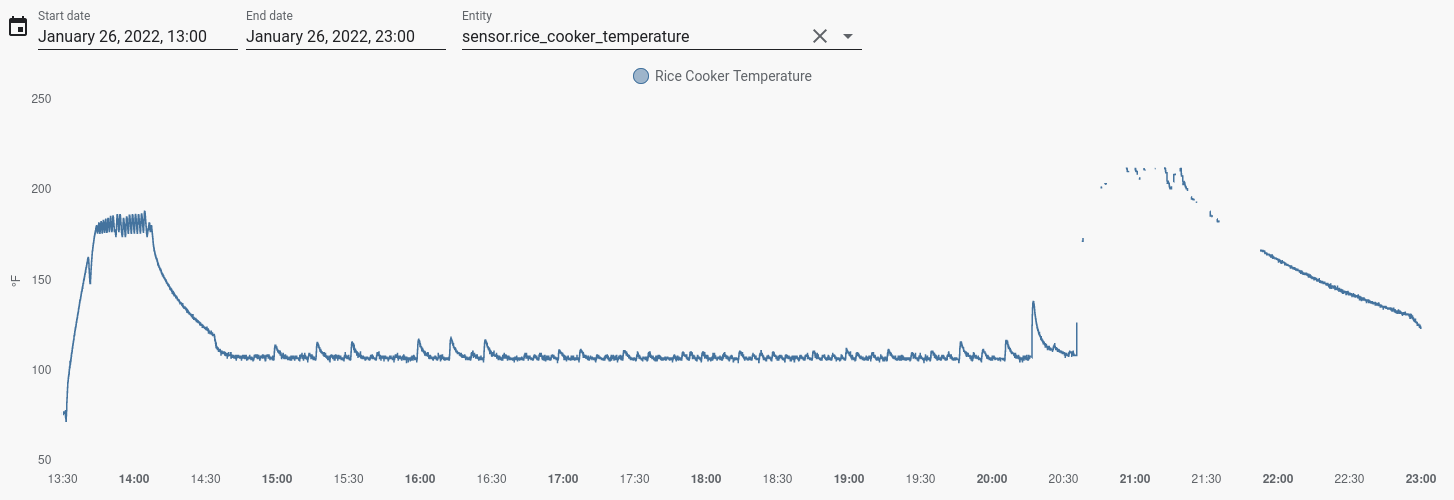Toggle the Rice Cooker Temperature legend circle

point(641,76)
